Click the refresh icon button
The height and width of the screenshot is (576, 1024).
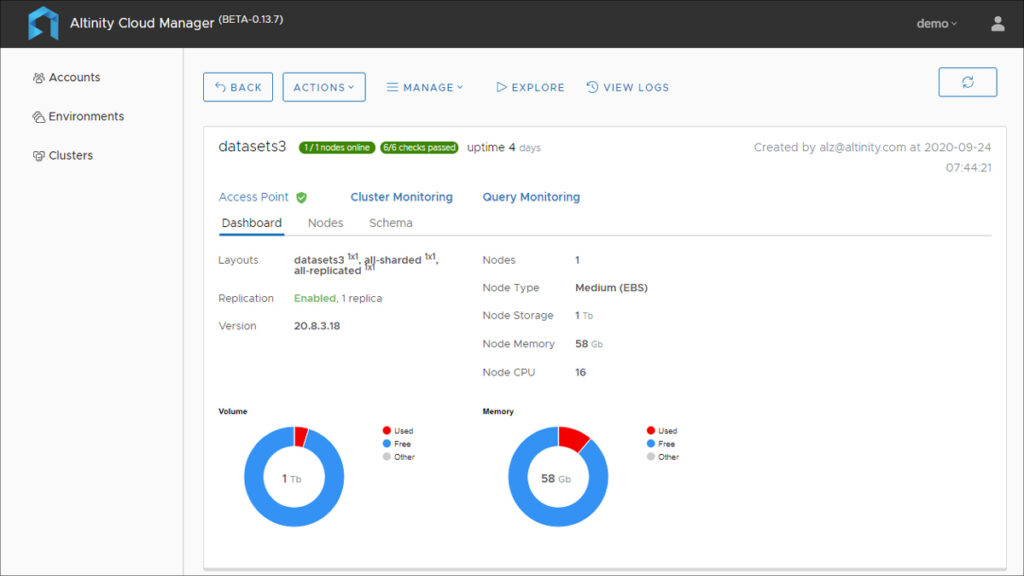(x=967, y=82)
